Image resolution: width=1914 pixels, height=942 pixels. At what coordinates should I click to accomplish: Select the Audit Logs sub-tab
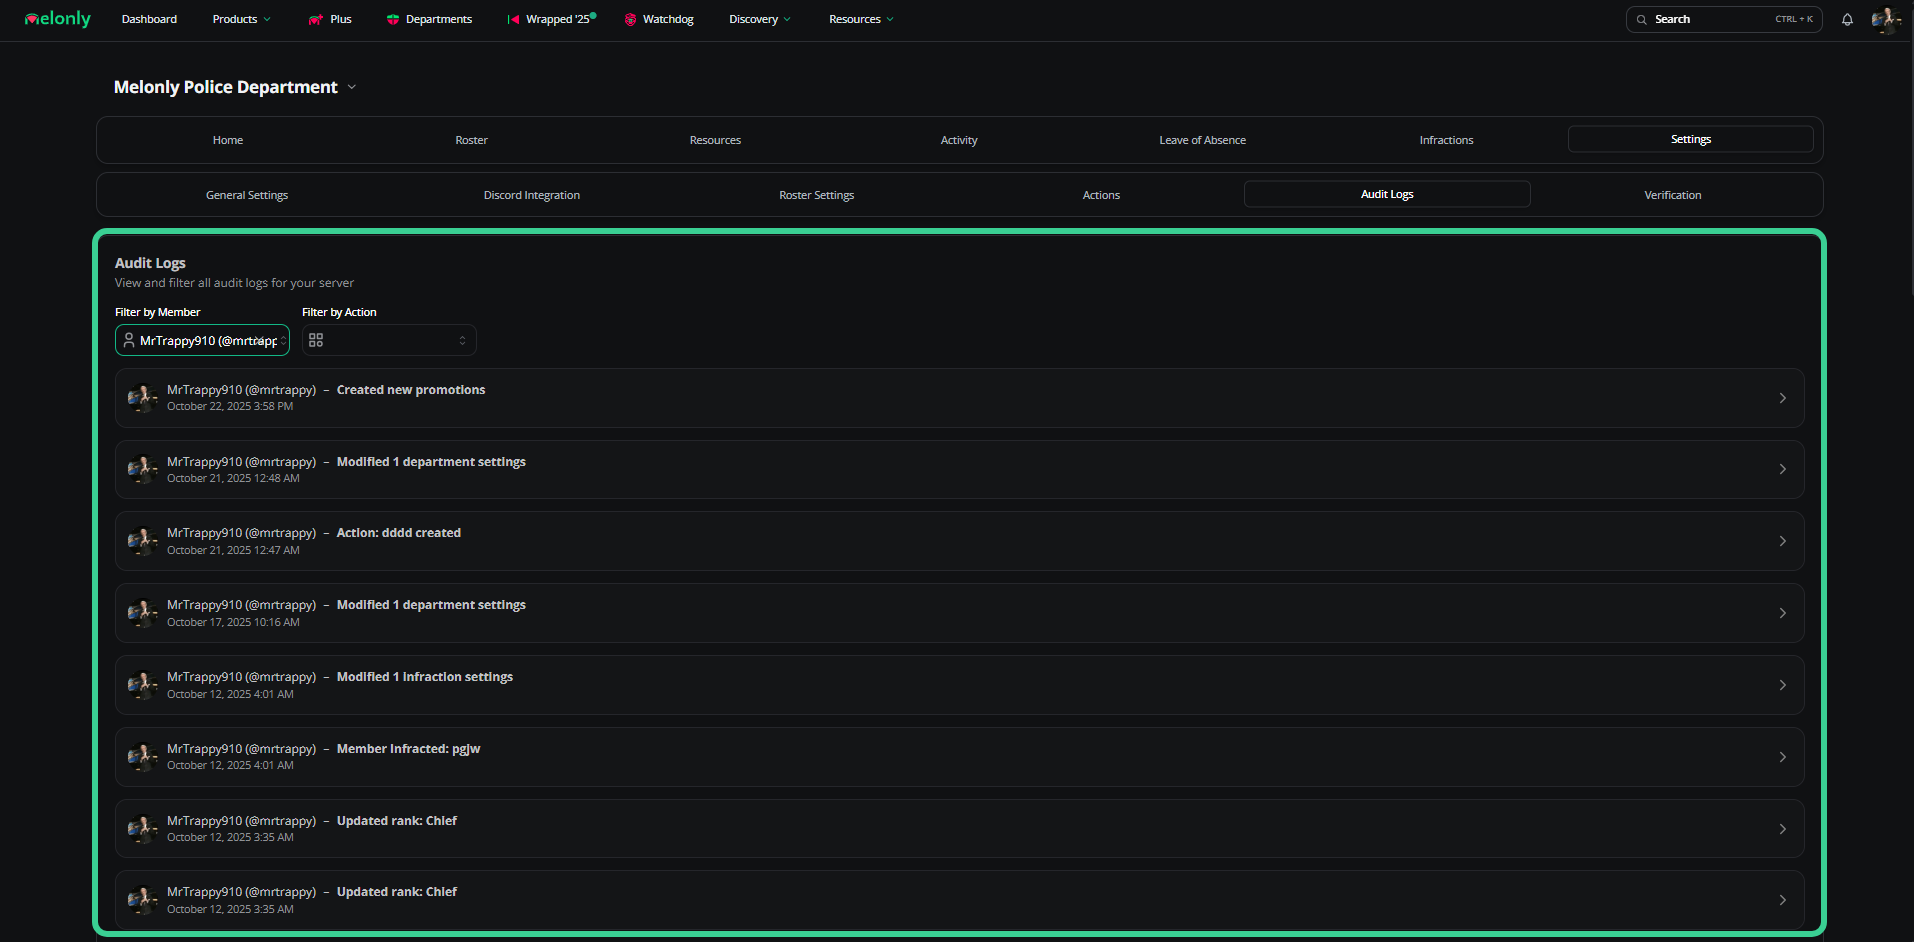(x=1387, y=194)
